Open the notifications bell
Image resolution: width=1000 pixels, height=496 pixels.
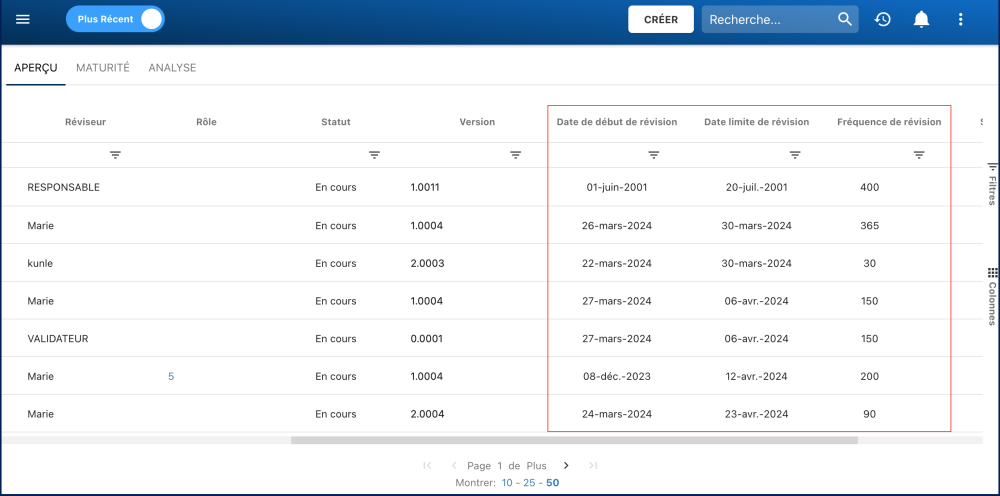click(921, 20)
